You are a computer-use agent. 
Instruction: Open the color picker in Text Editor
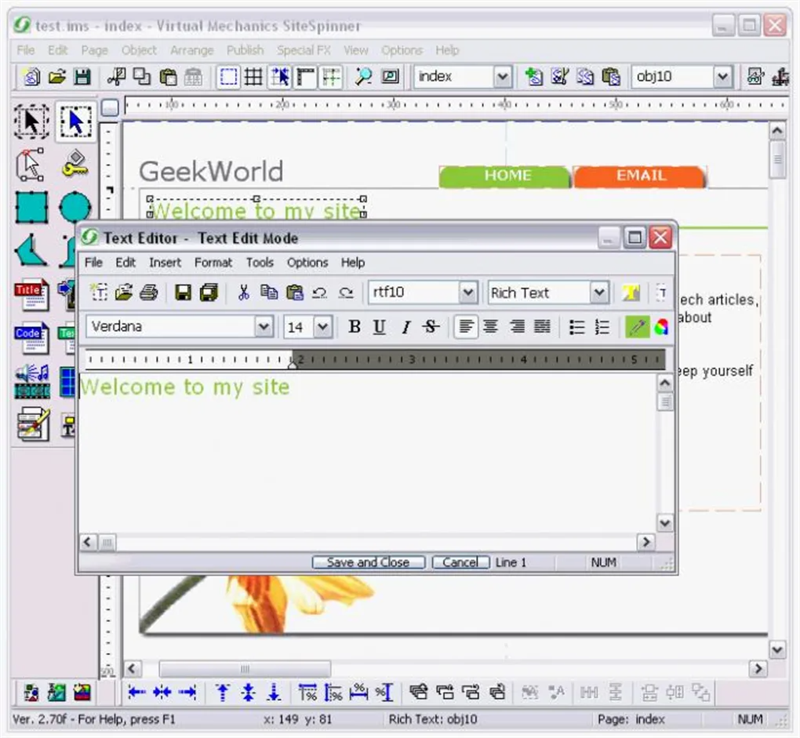tap(661, 327)
